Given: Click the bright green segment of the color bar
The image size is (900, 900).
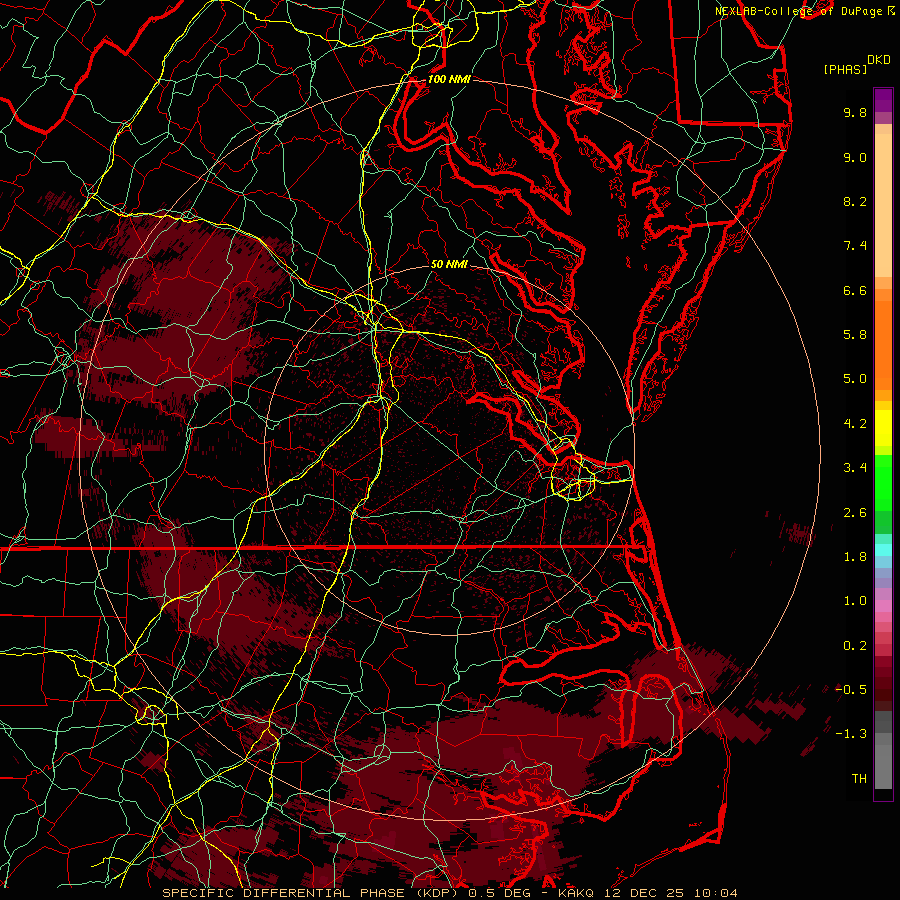Looking at the screenshot, I should [883, 483].
